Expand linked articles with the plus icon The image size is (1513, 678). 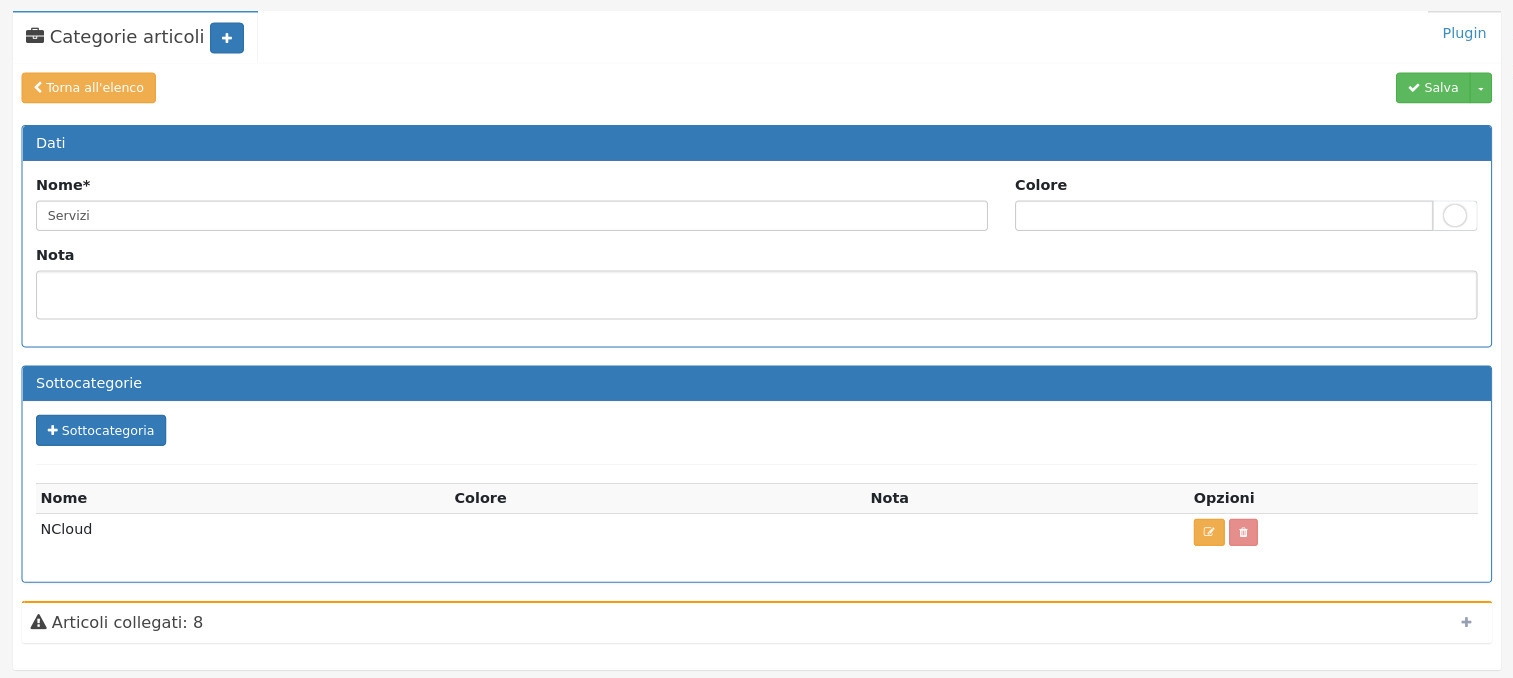coord(1466,622)
